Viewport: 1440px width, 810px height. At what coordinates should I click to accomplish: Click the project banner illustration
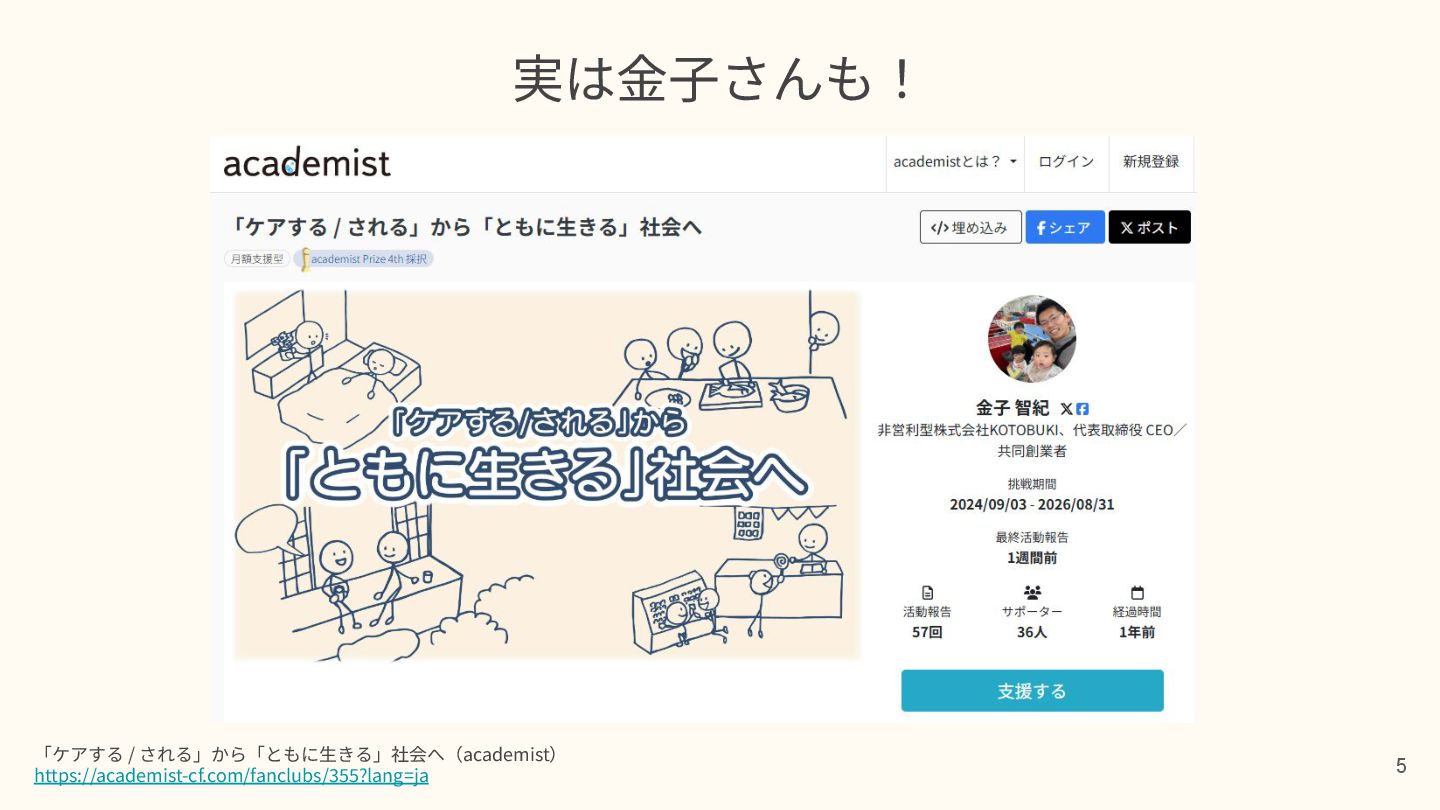547,475
